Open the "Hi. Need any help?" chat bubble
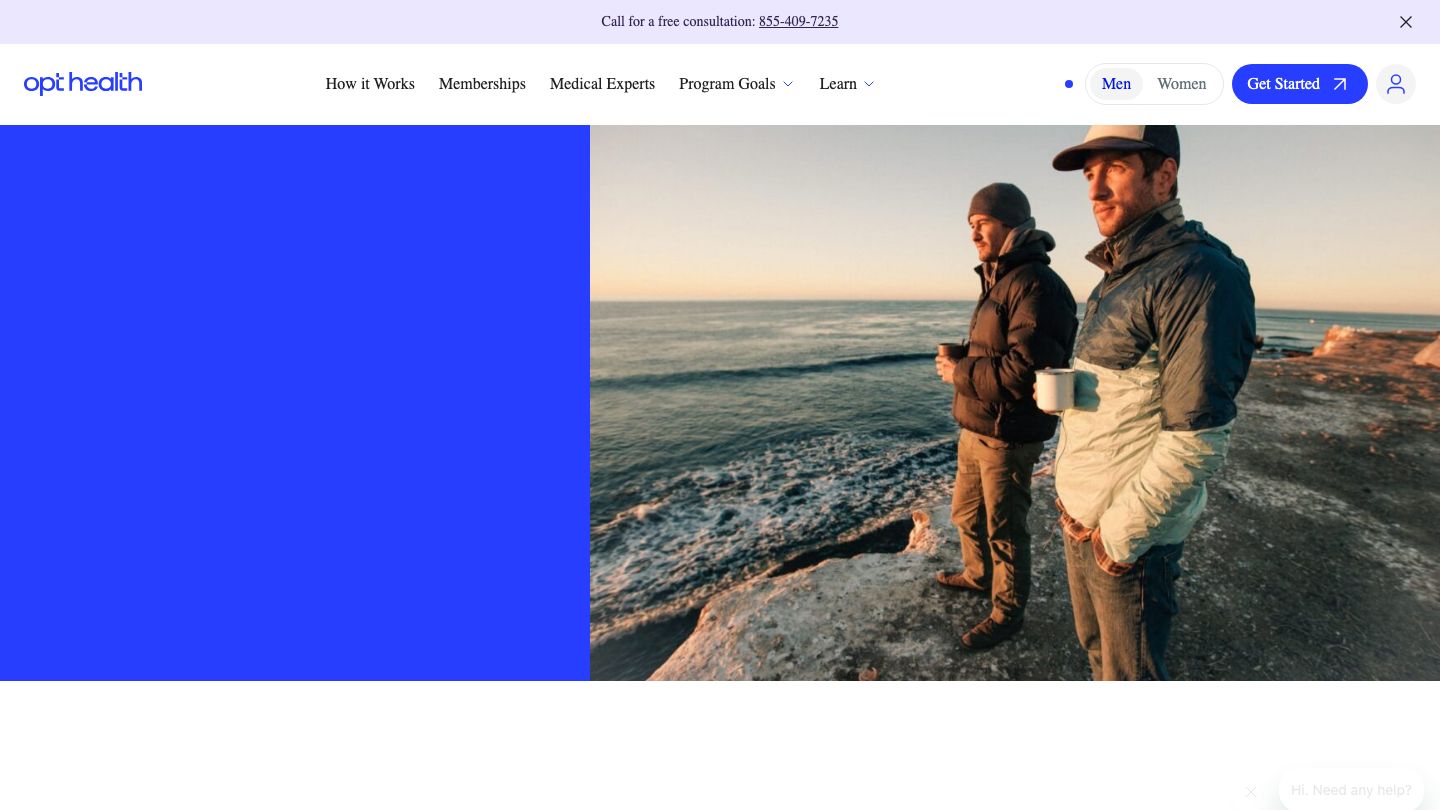 point(1350,790)
